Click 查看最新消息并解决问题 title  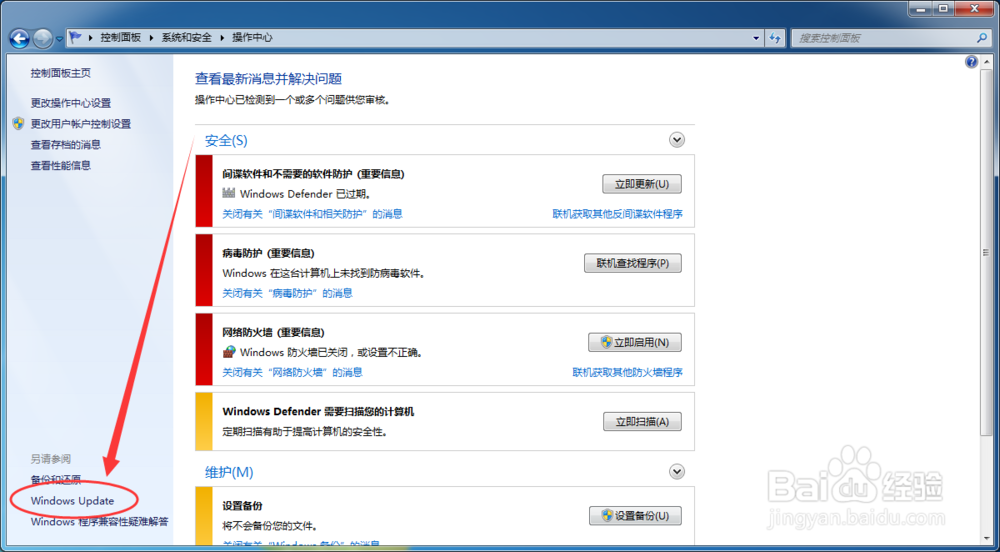click(268, 79)
